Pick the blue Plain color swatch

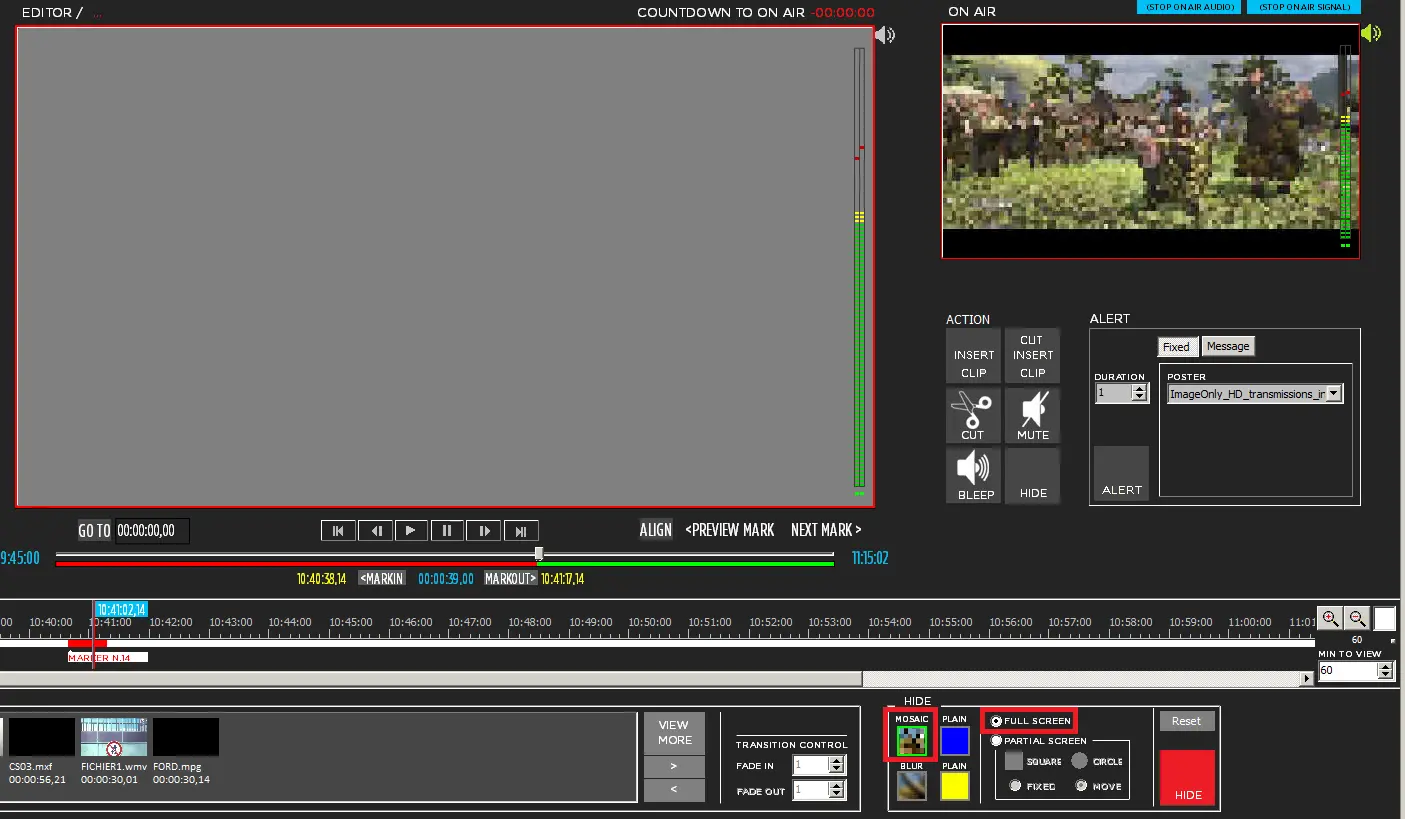pyautogui.click(x=955, y=741)
